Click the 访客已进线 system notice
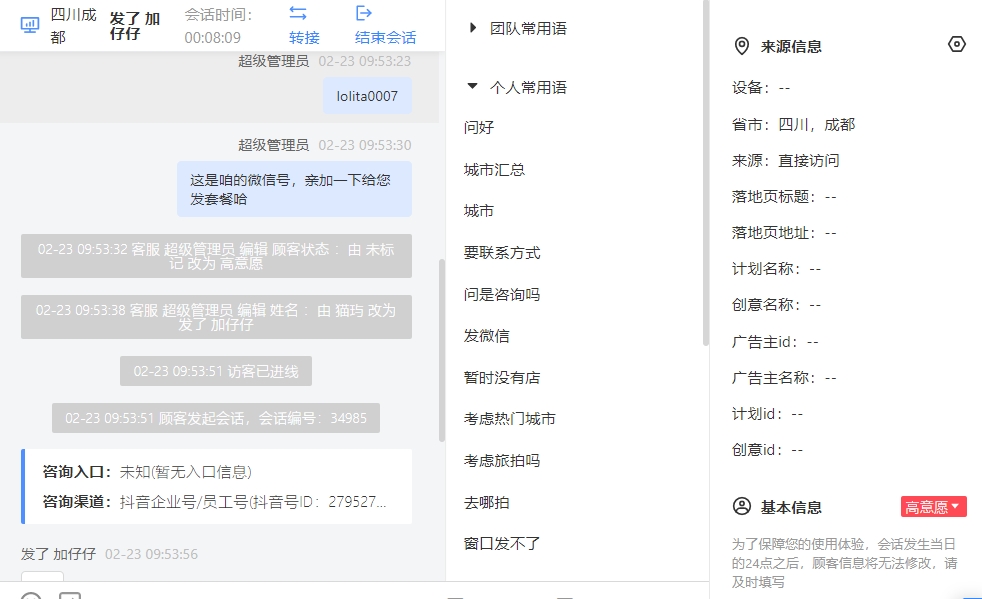This screenshot has height=599, width=982. tap(216, 372)
